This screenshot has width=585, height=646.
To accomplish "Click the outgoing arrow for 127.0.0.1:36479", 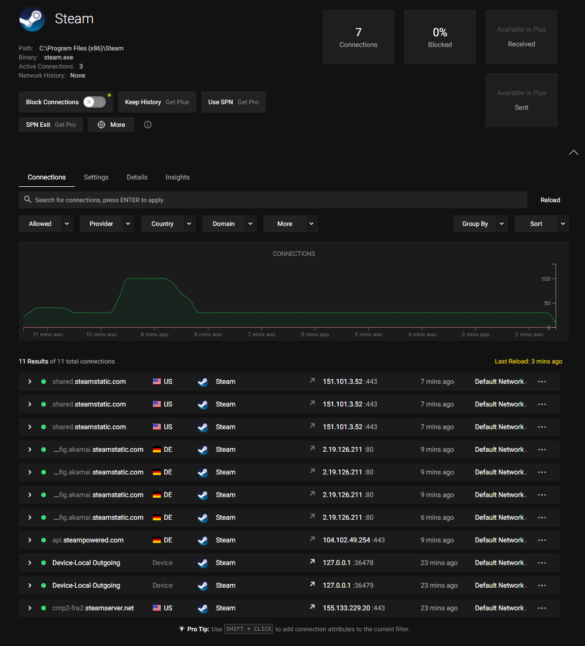I will pos(312,584).
